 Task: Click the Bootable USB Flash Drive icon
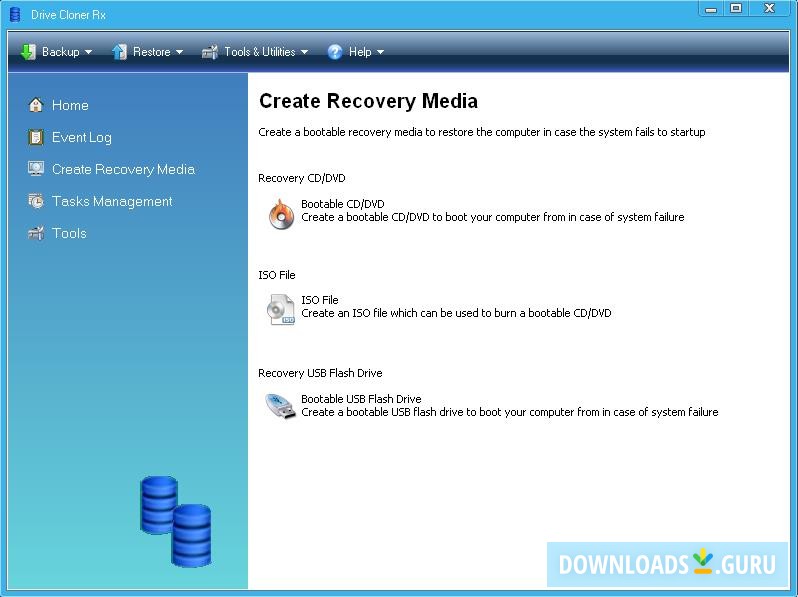[x=280, y=406]
